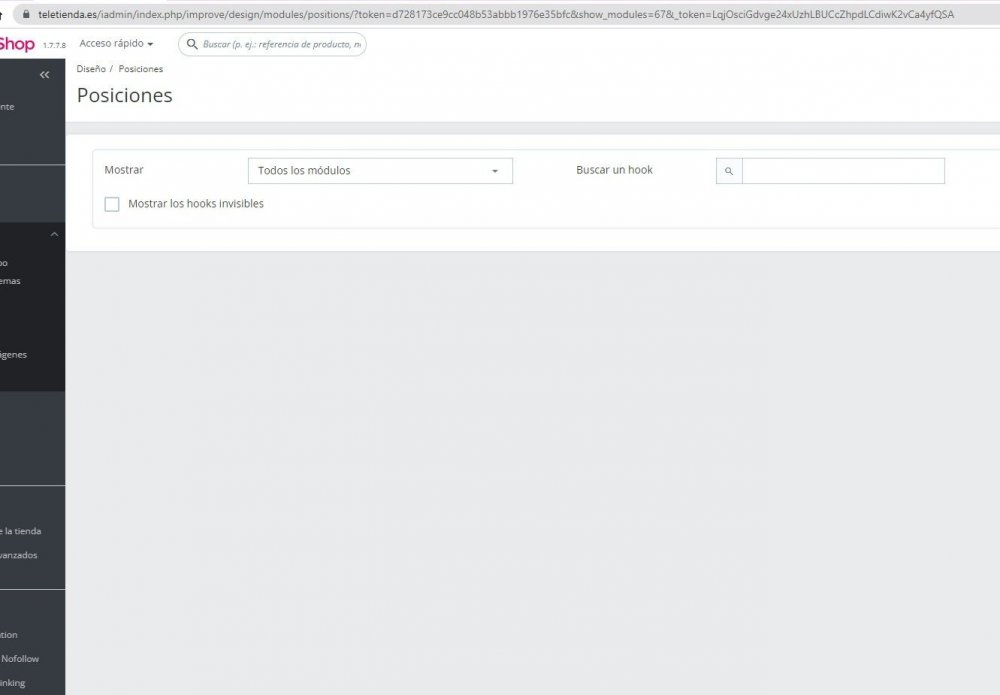Collapse the Diseño section with the up chevron
Image resolution: width=1000 pixels, height=695 pixels.
53,234
